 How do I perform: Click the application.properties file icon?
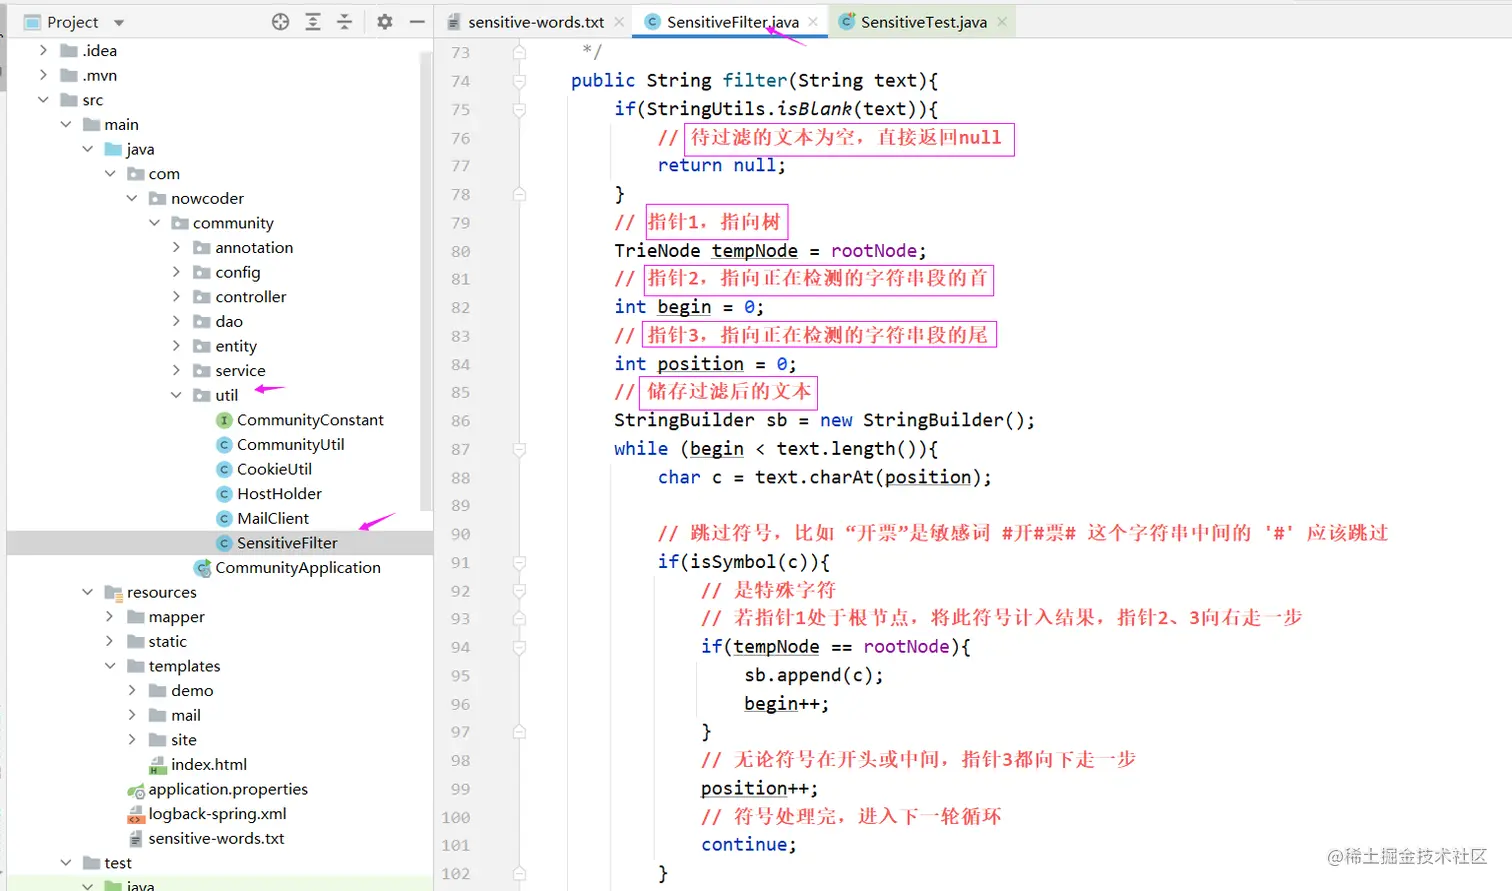[136, 790]
